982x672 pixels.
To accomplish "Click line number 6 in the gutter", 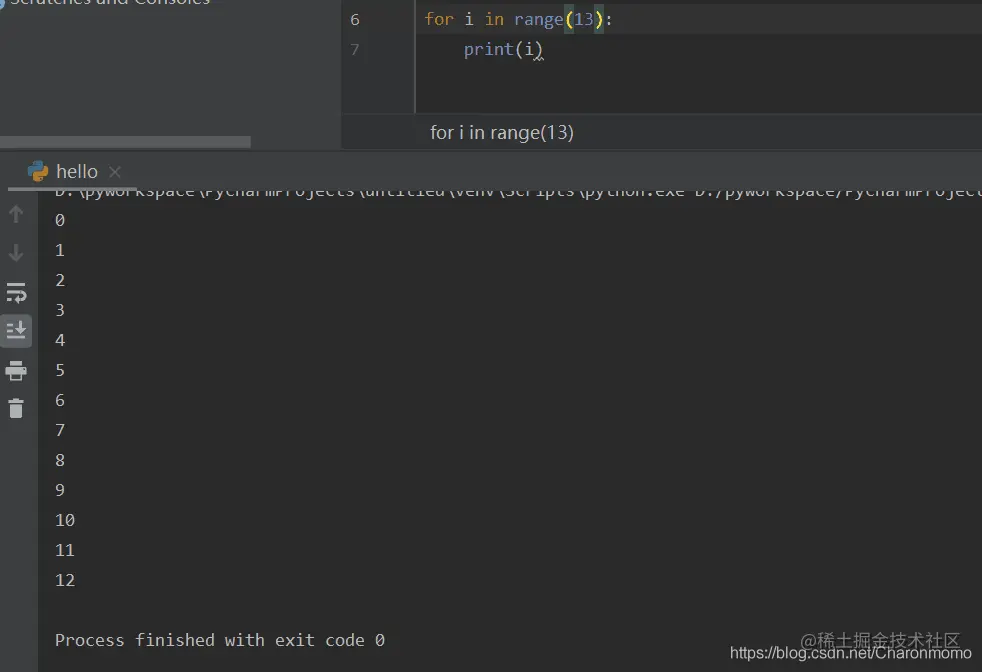I will (355, 20).
